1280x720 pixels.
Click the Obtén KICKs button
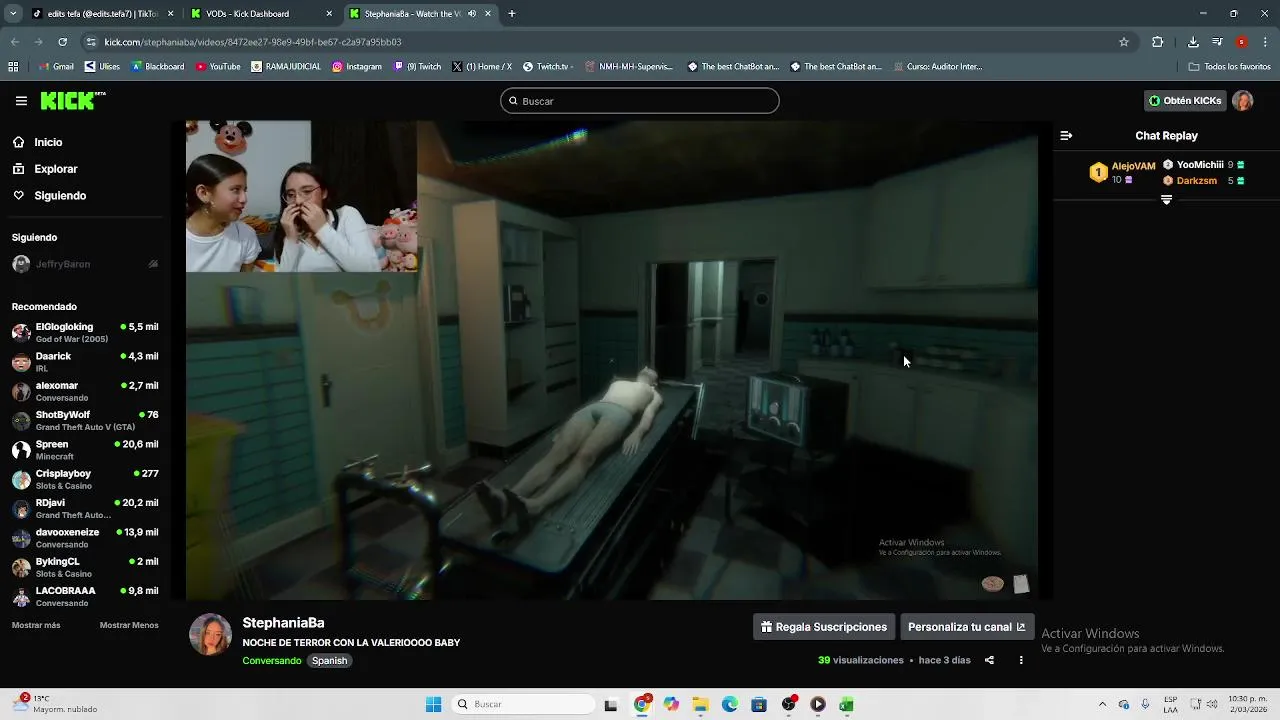click(1185, 101)
